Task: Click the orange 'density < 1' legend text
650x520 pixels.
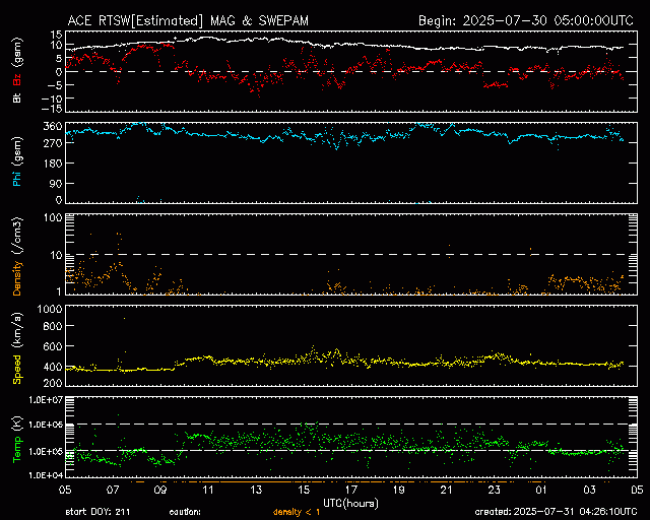Action: pyautogui.click(x=296, y=512)
